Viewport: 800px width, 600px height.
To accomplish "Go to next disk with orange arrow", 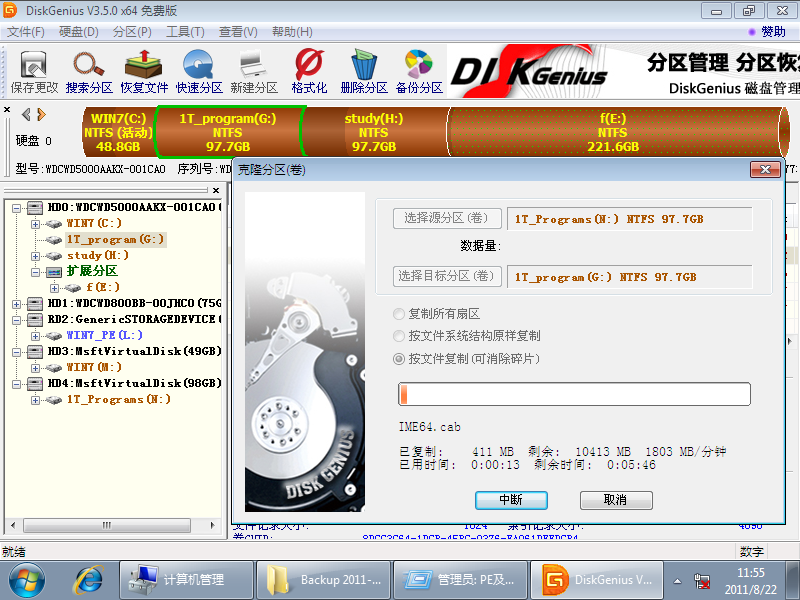I will pos(41,114).
